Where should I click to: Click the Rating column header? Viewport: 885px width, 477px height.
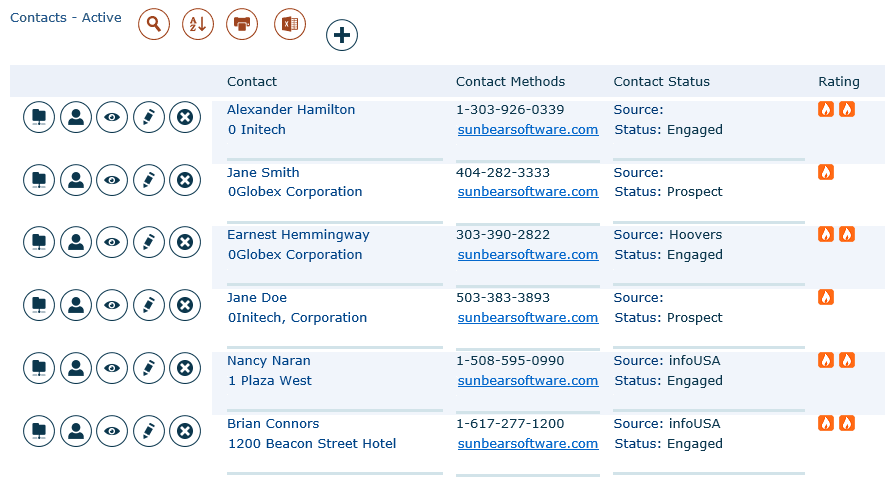tap(839, 81)
